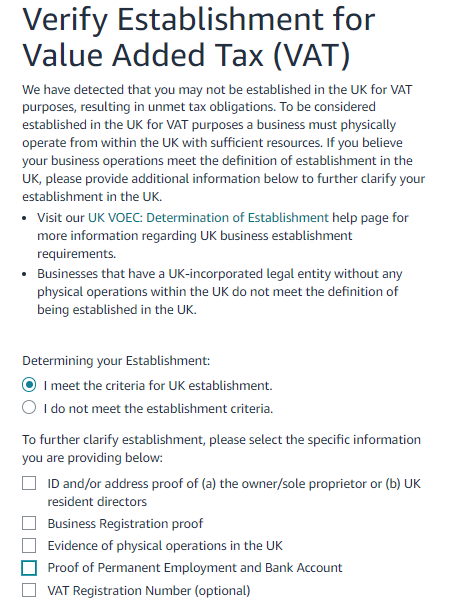
Task: Click 'Proof of Permanent Employment and Bank Account' text
Action: point(195,568)
